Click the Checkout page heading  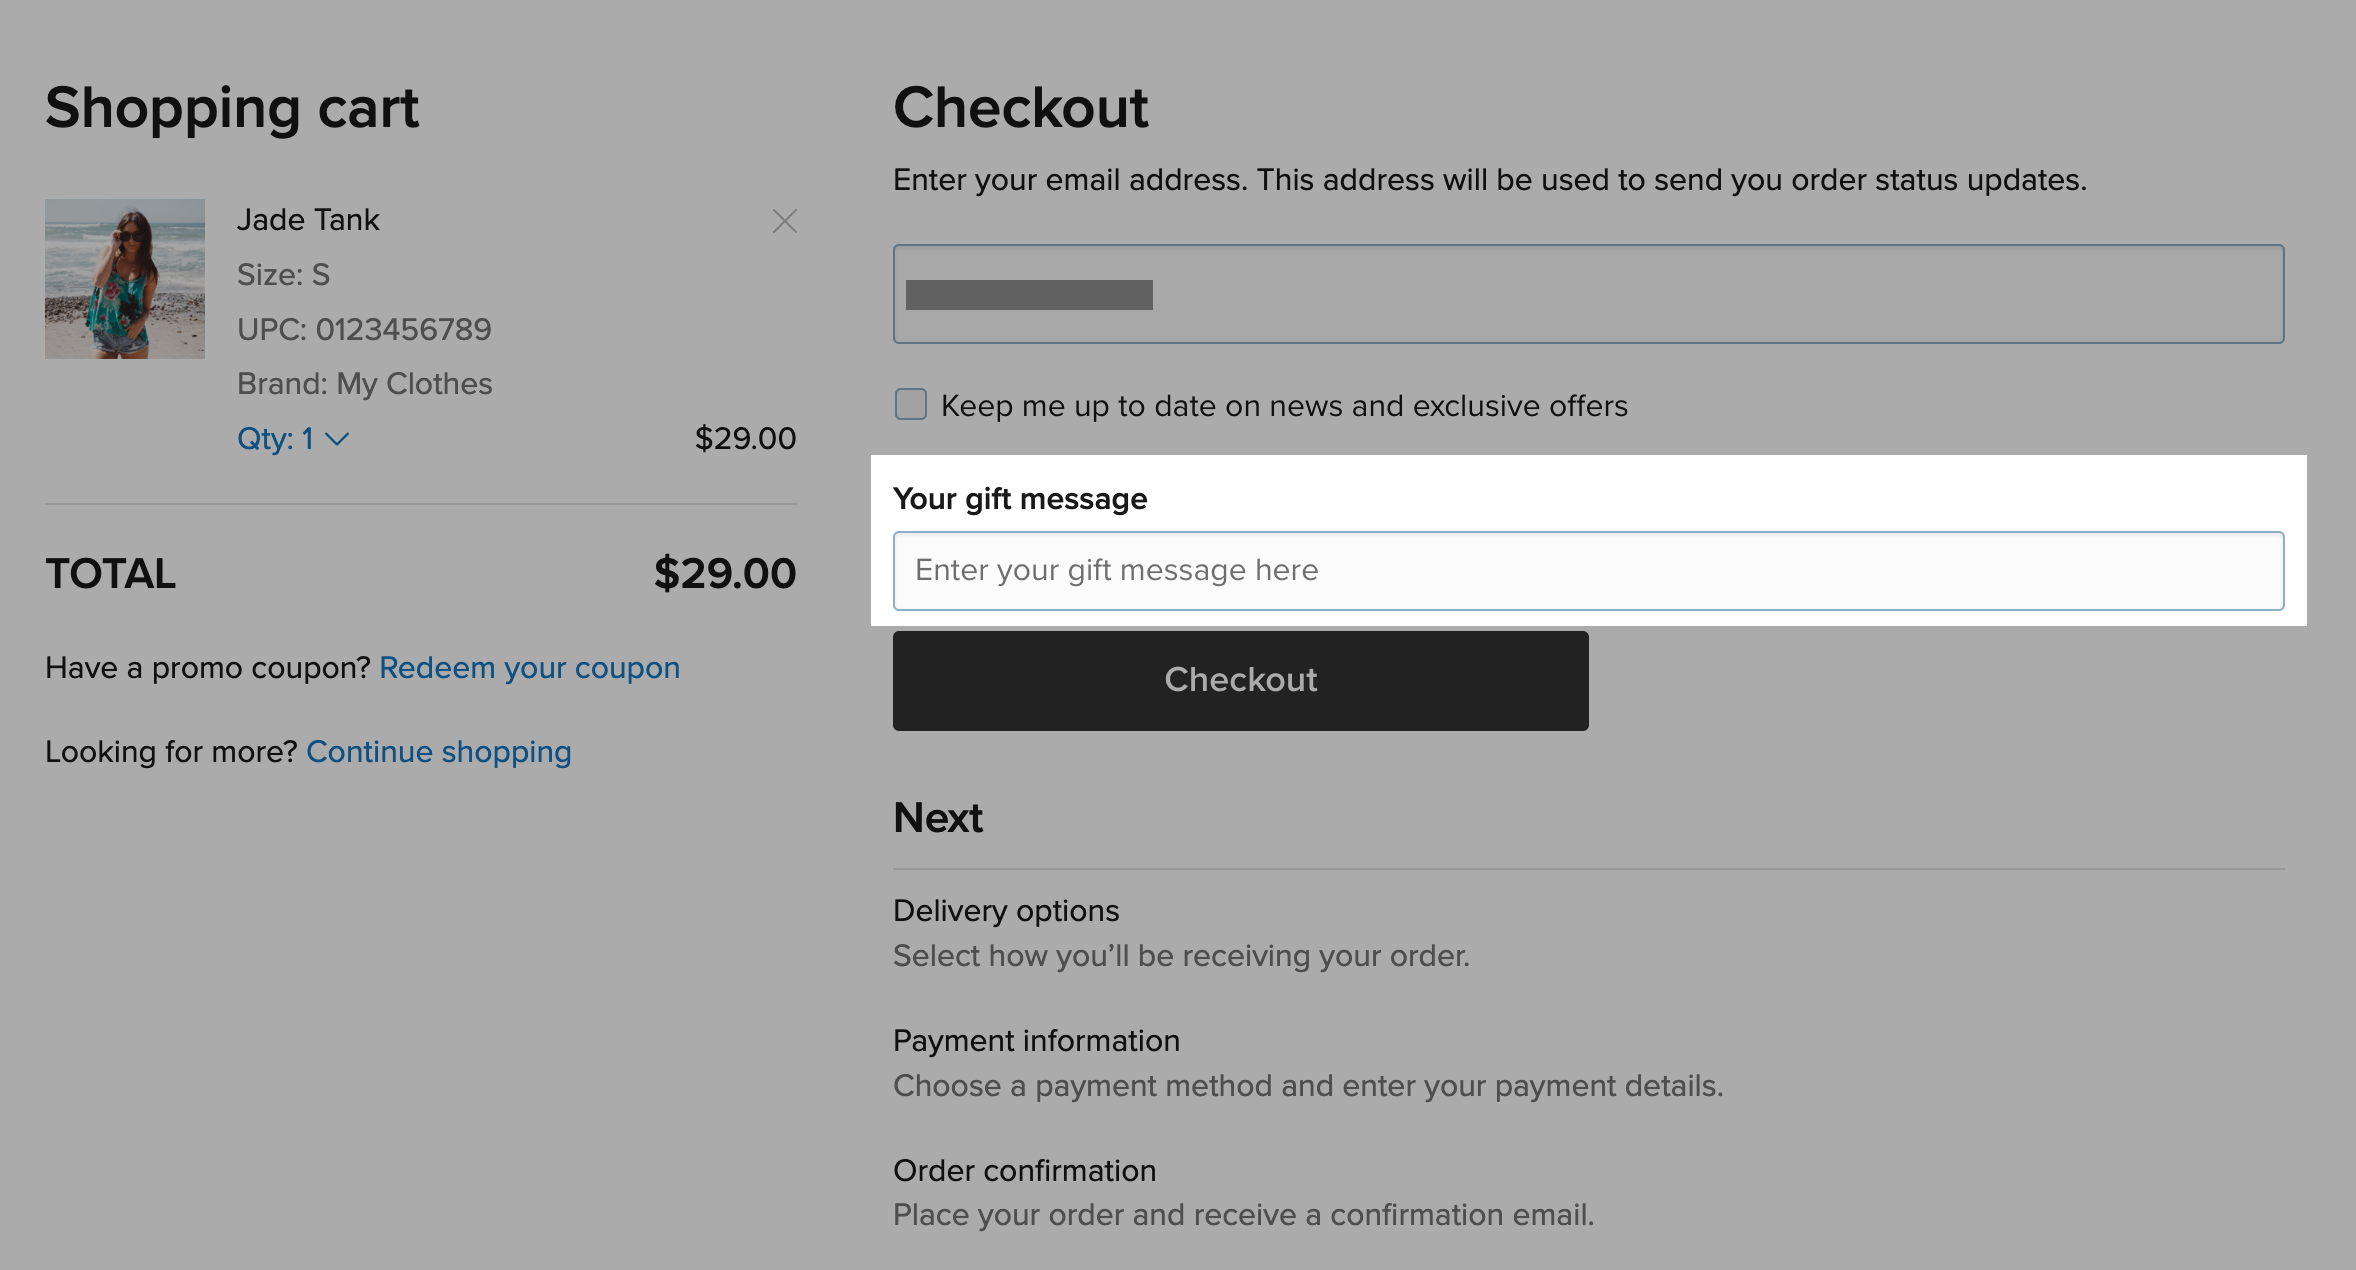[x=1021, y=106]
